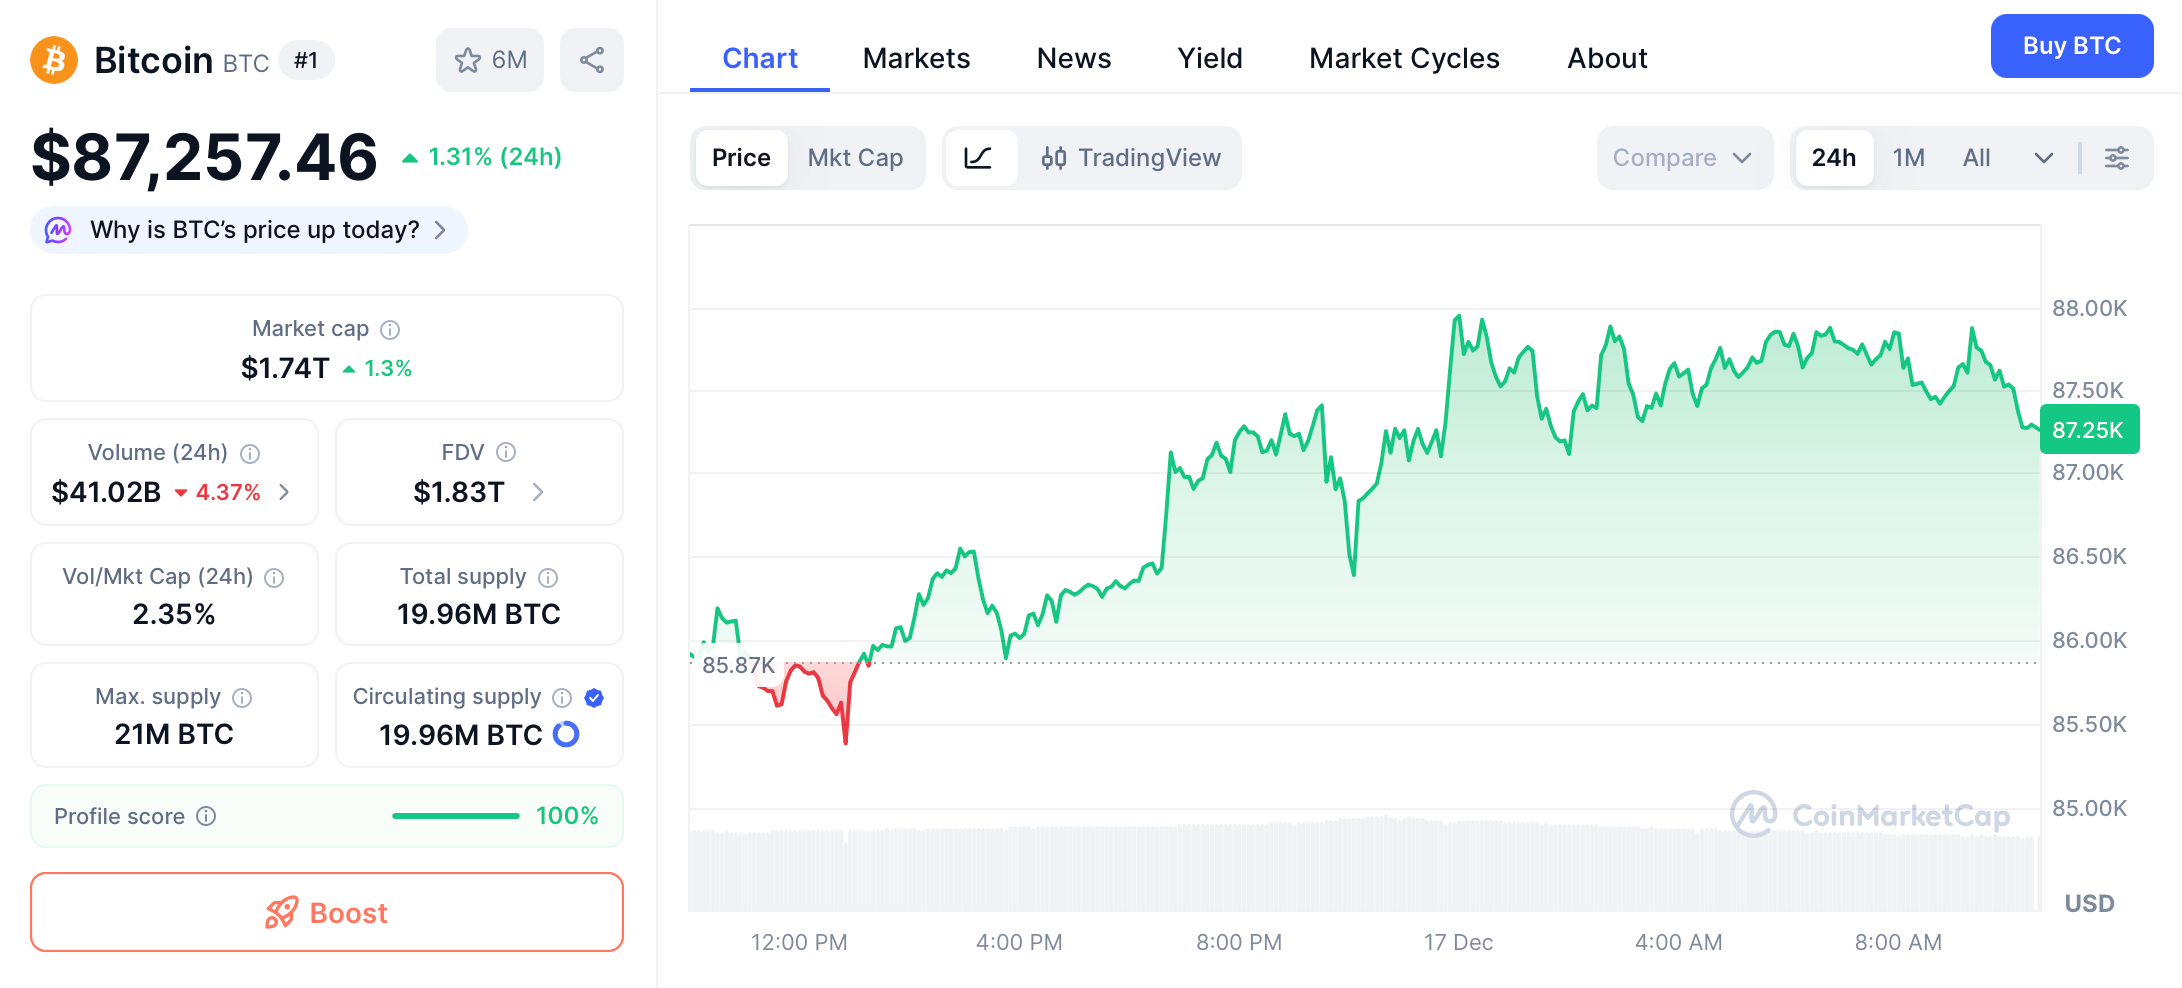
Task: Switch to the Markets tab
Action: 915,58
